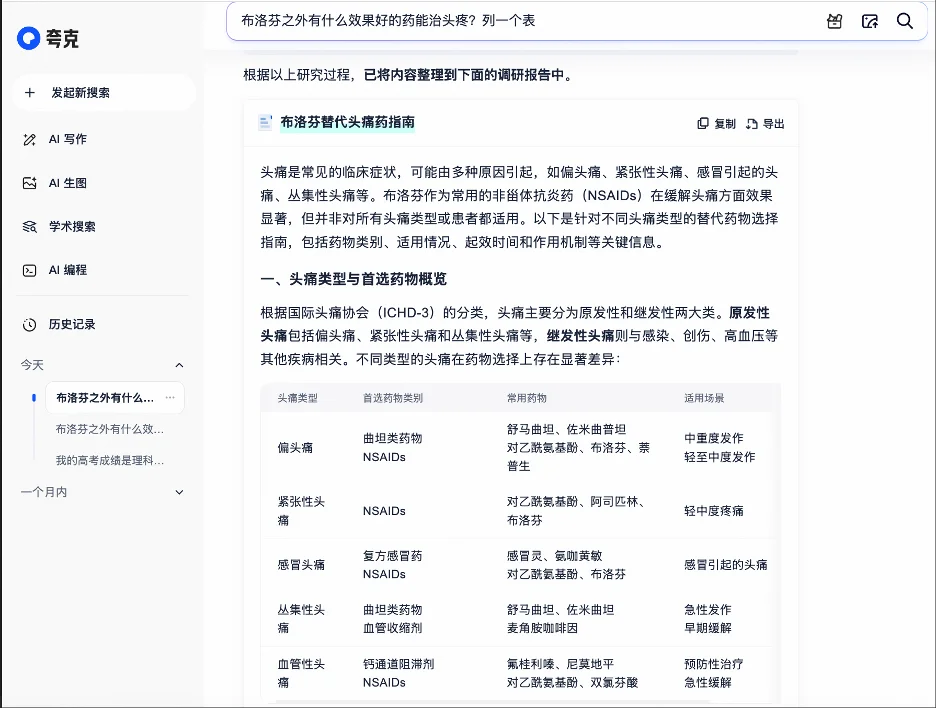936x708 pixels.
Task: Open 学术搜索 from sidebar
Action: [x=72, y=226]
